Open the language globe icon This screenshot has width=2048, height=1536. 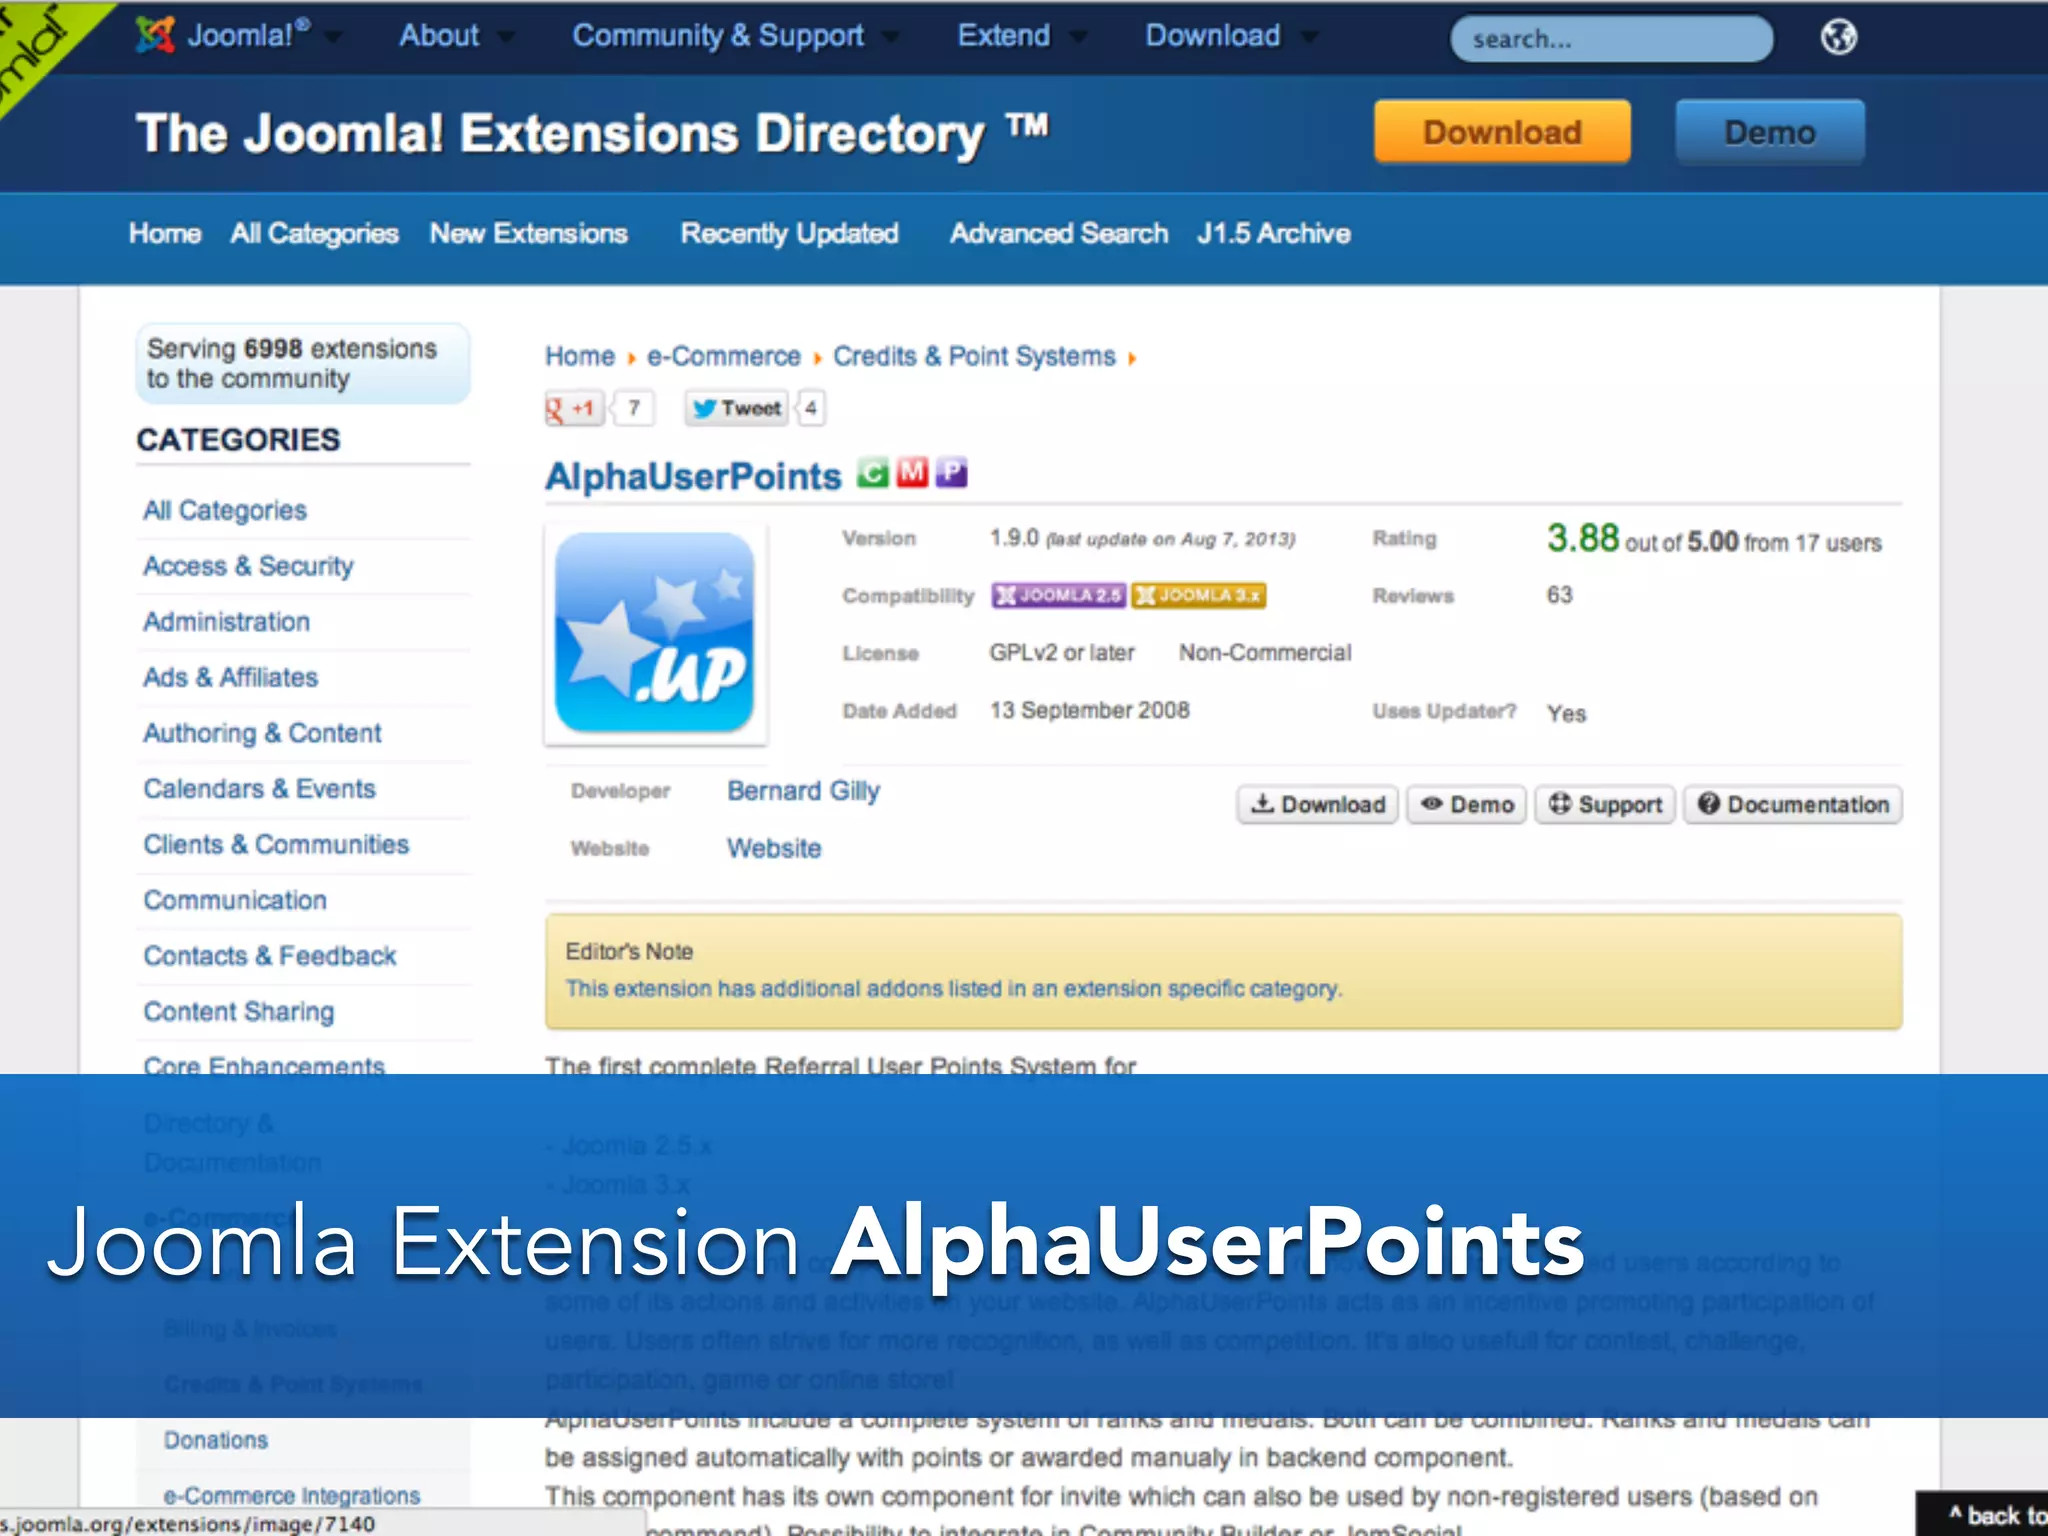coord(1838,37)
